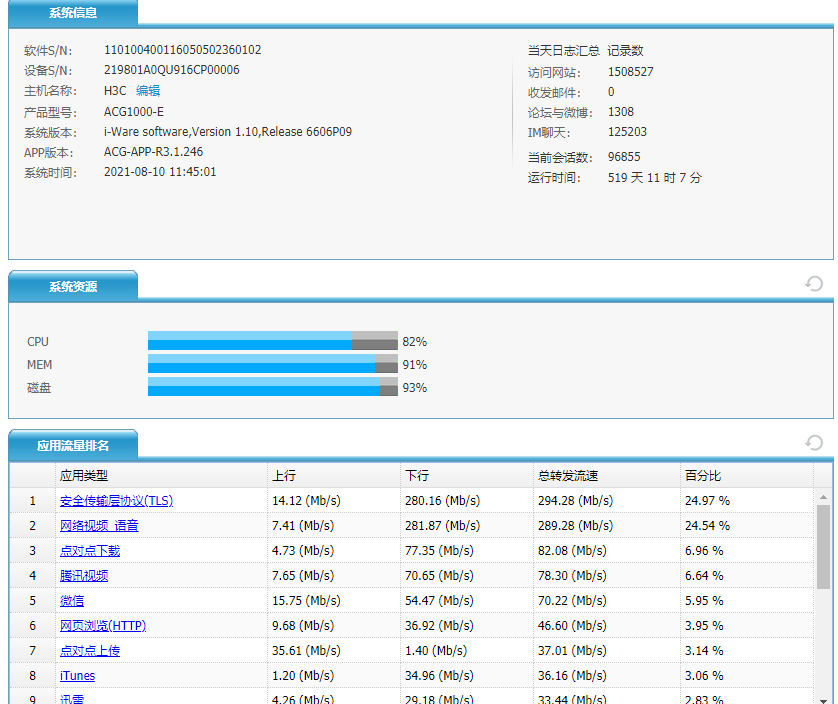Click uptime value 519 天 11 时 7 分
838x704 pixels.
coord(654,177)
